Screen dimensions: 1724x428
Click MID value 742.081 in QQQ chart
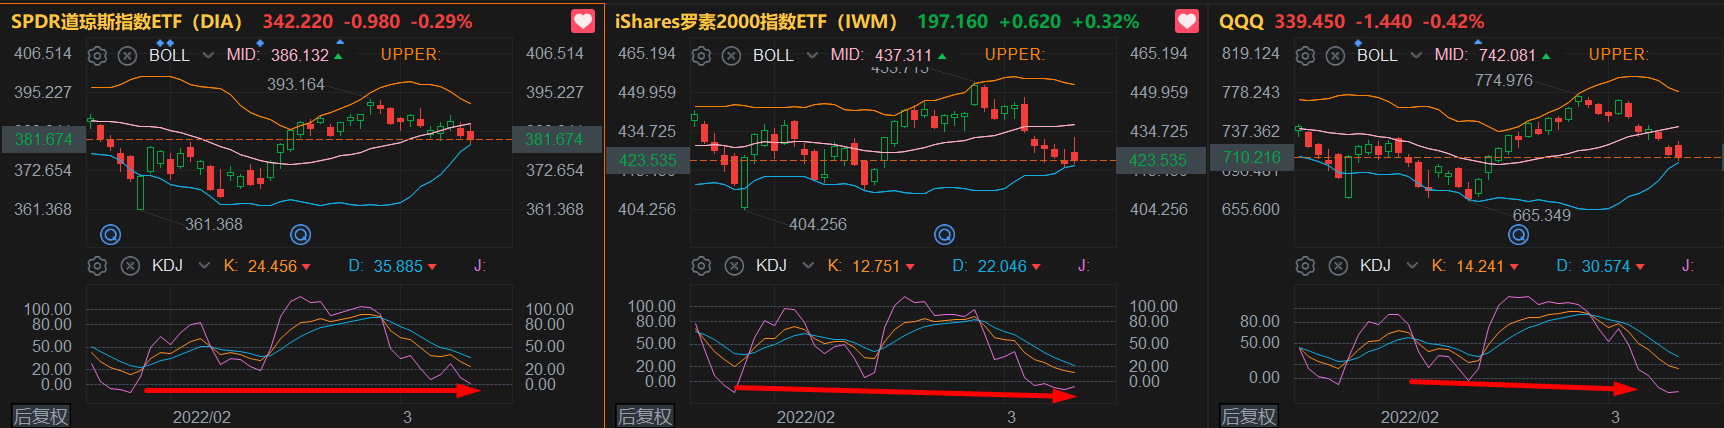click(1508, 56)
